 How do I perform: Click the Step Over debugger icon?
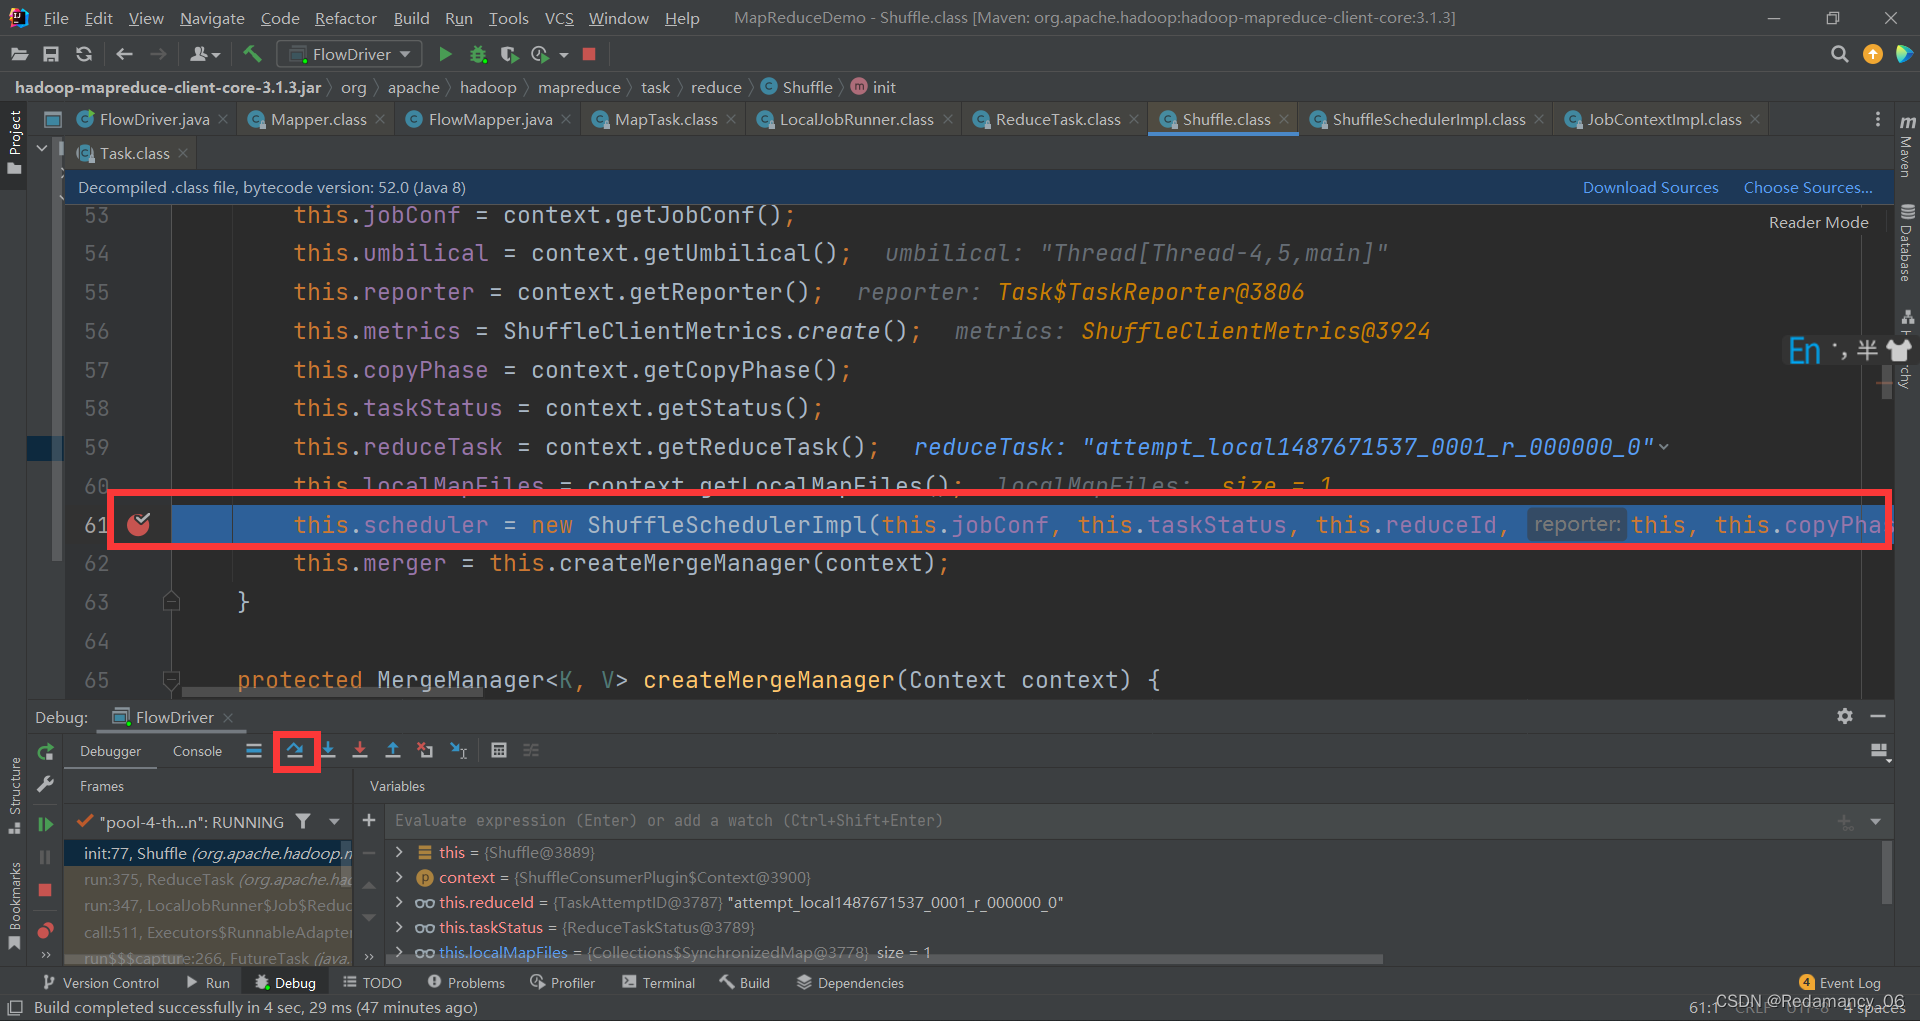coord(295,750)
